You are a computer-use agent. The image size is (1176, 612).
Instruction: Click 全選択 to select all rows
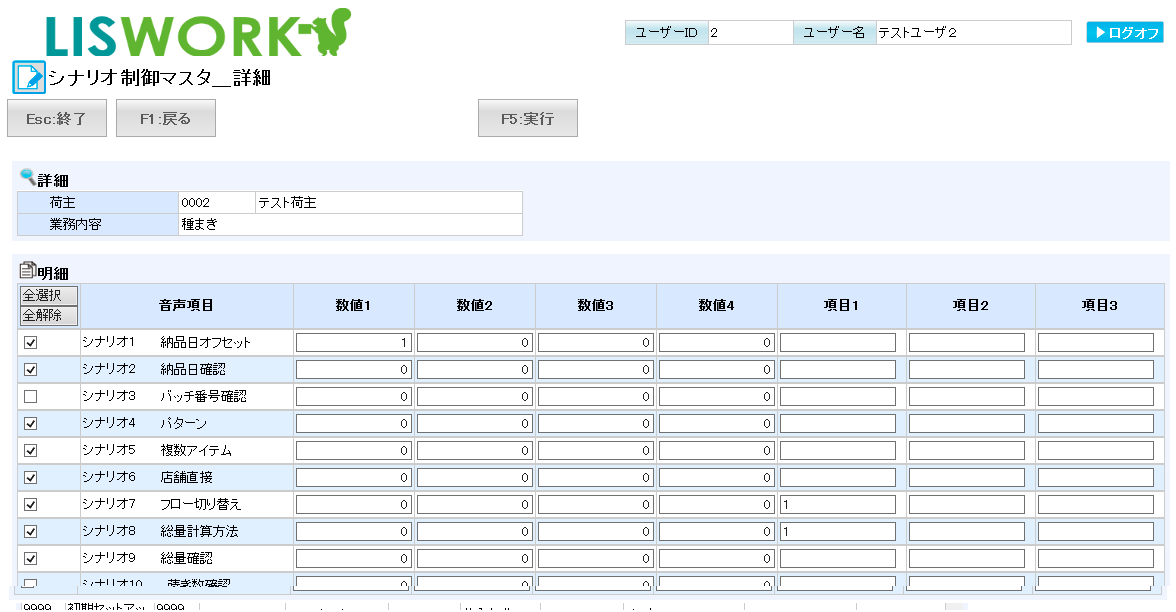click(x=49, y=295)
